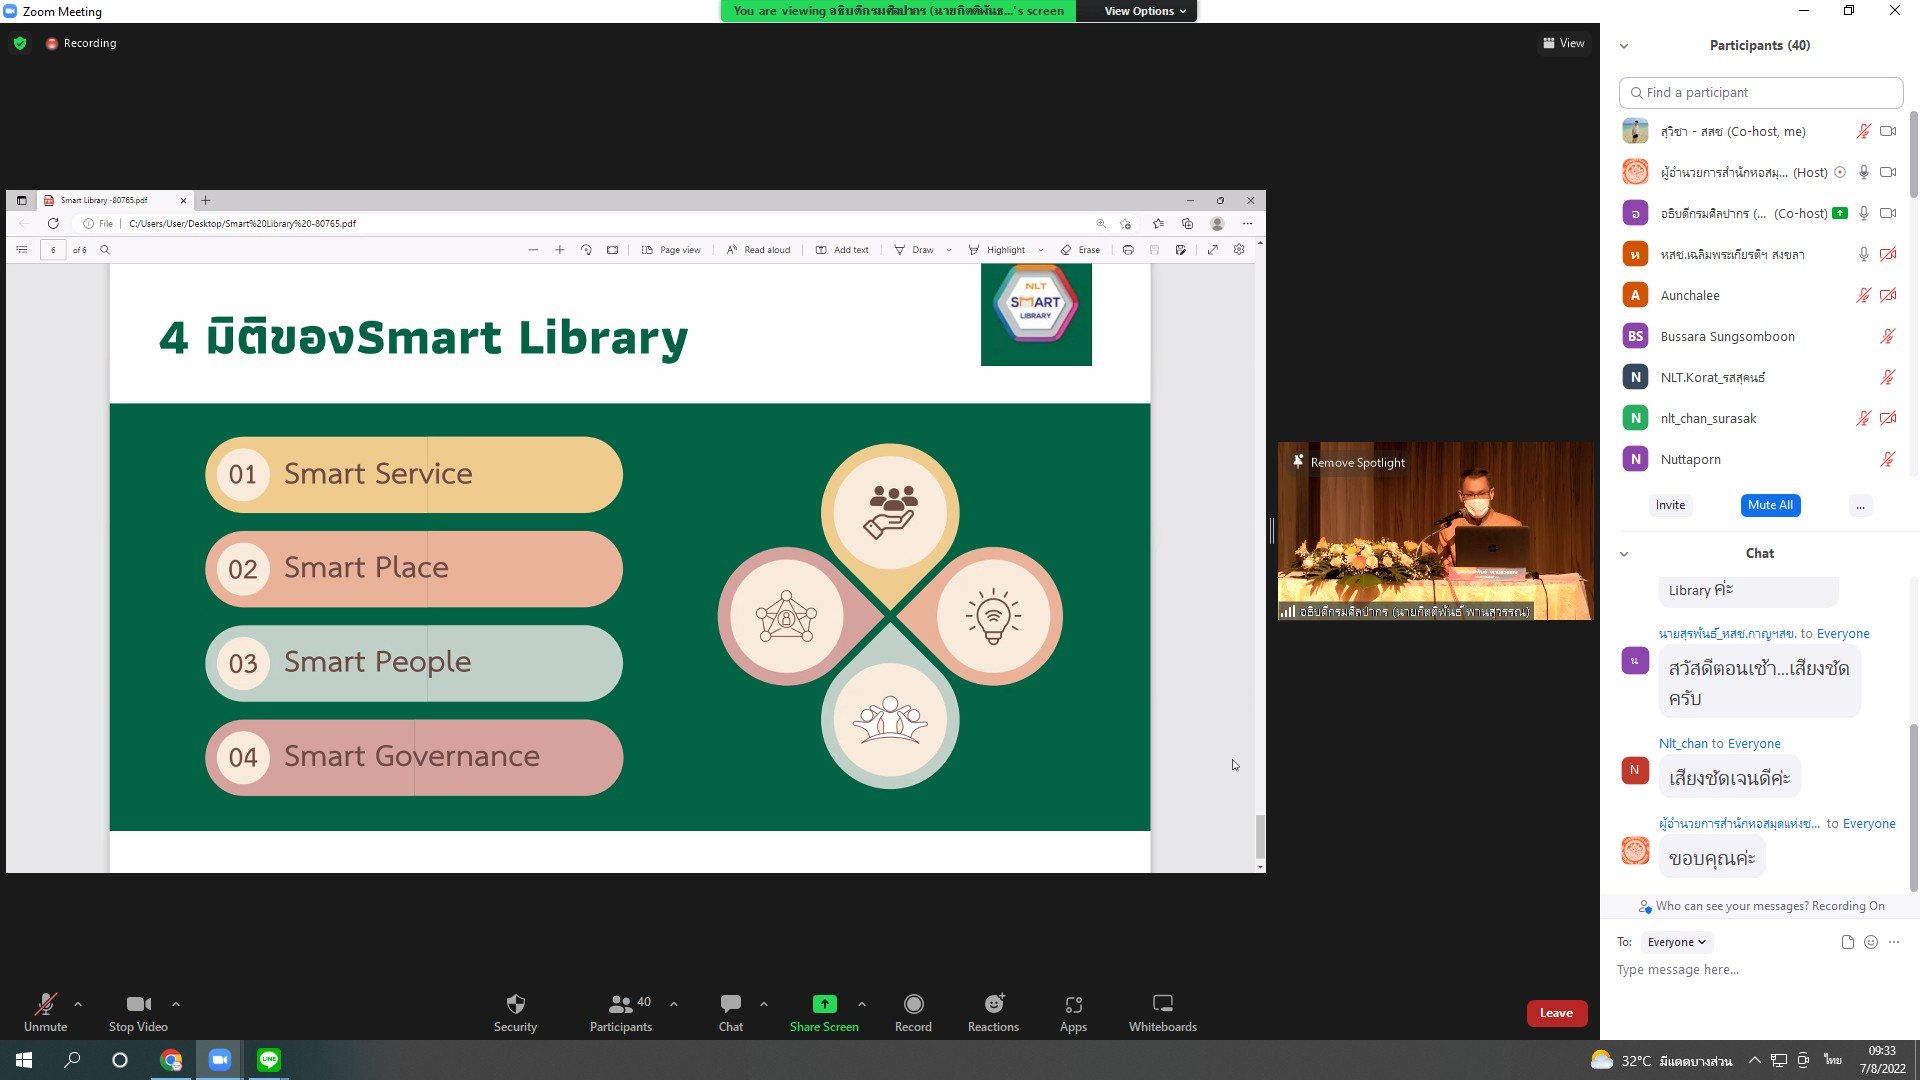Click the Invite button in participants panel
1920x1080 pixels.
[1669, 505]
